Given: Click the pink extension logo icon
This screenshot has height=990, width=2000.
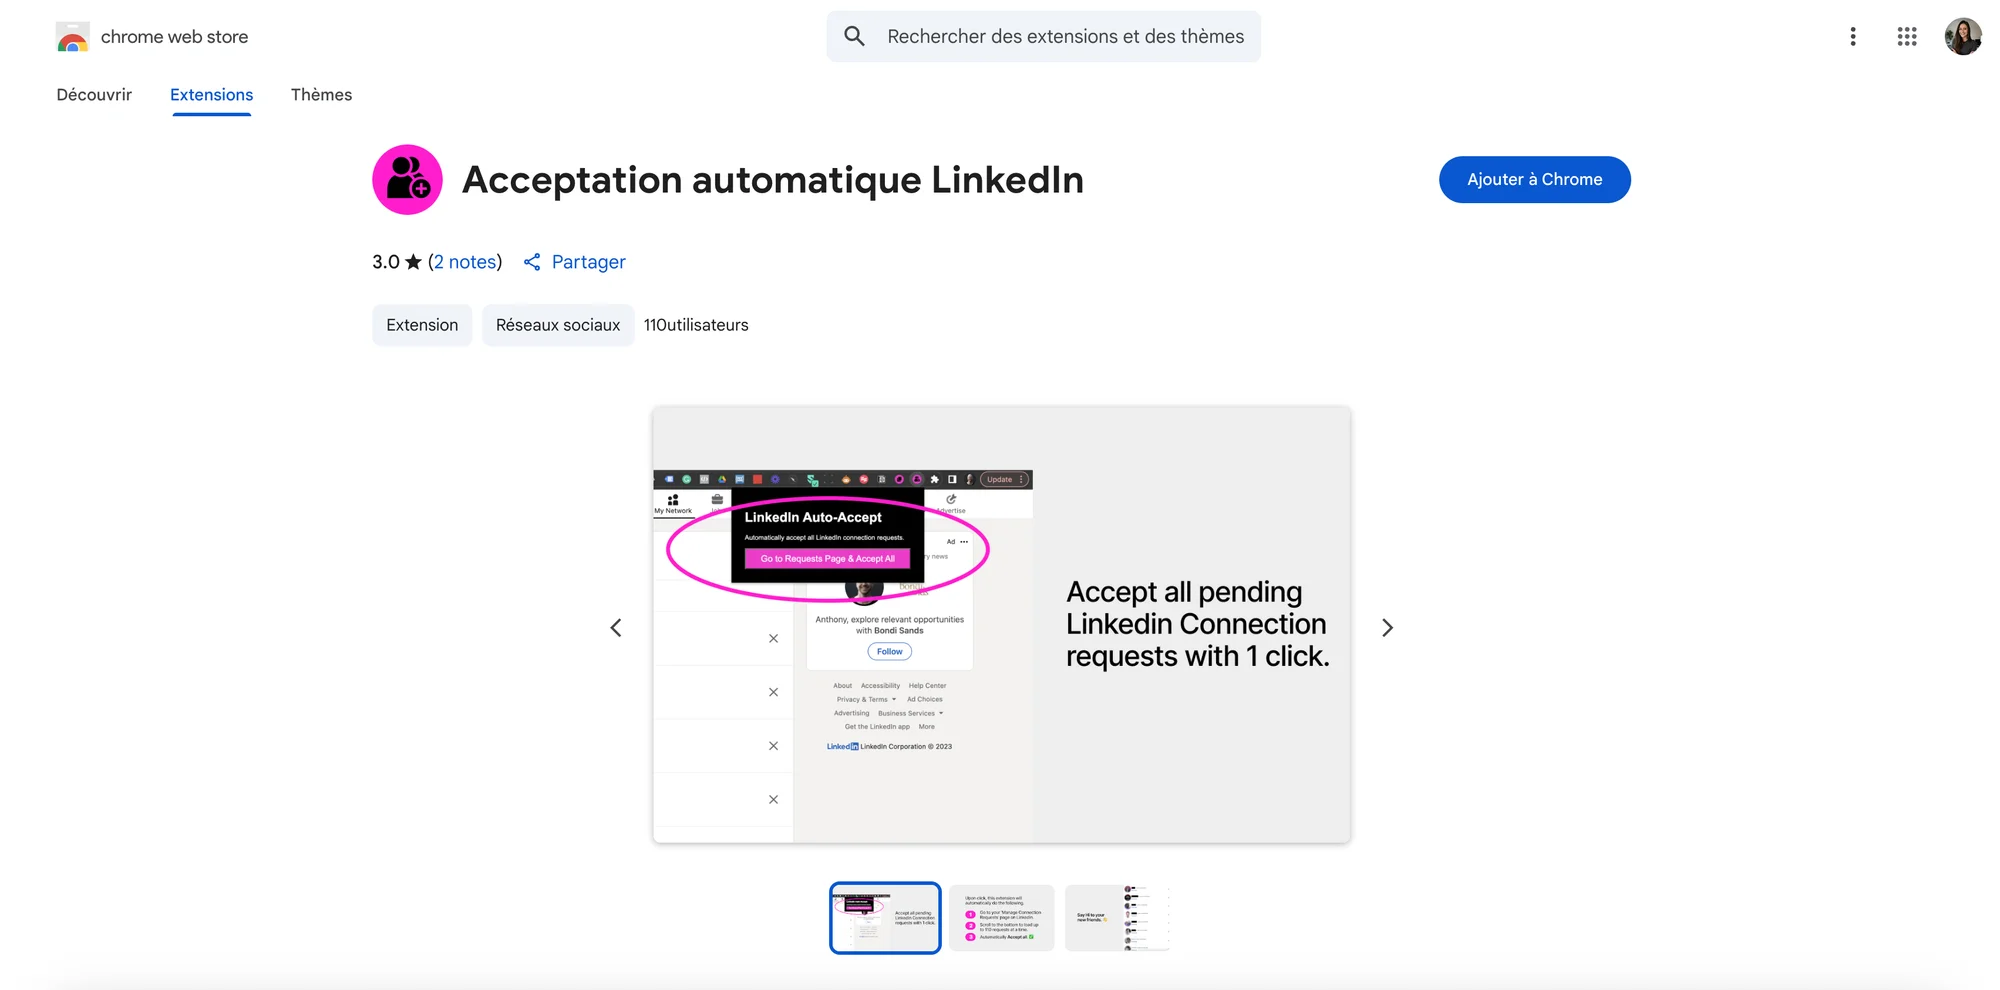Looking at the screenshot, I should (x=407, y=180).
